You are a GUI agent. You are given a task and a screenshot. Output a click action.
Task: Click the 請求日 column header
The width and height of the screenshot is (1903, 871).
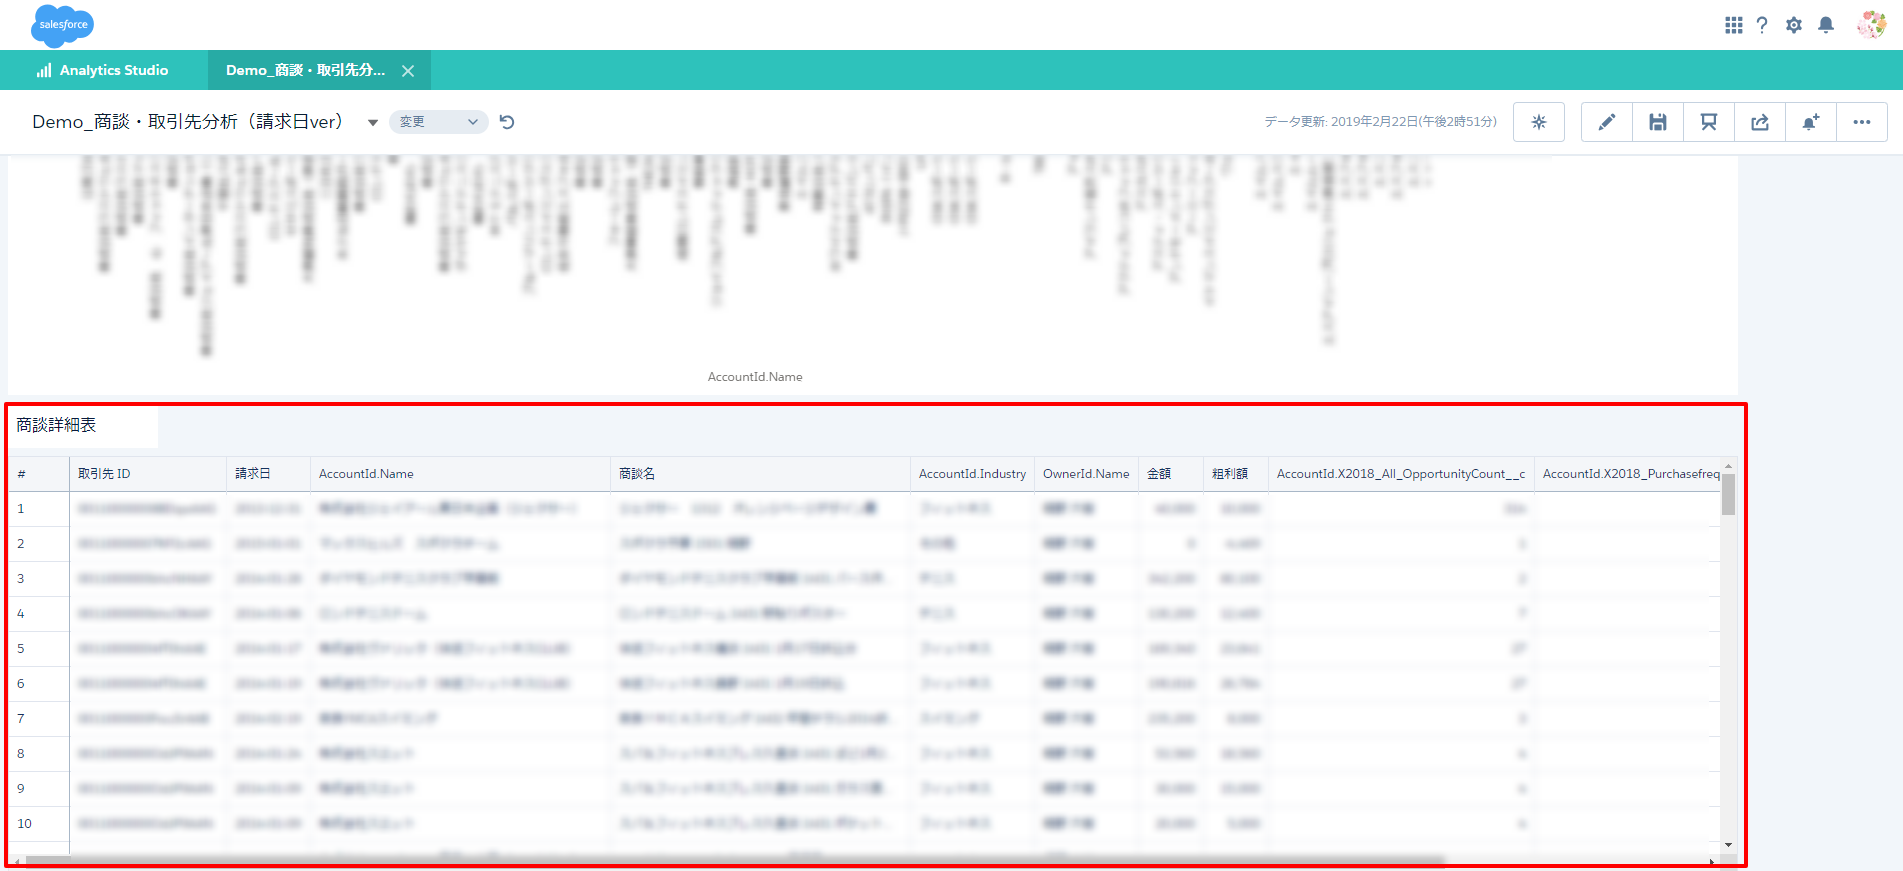(253, 474)
